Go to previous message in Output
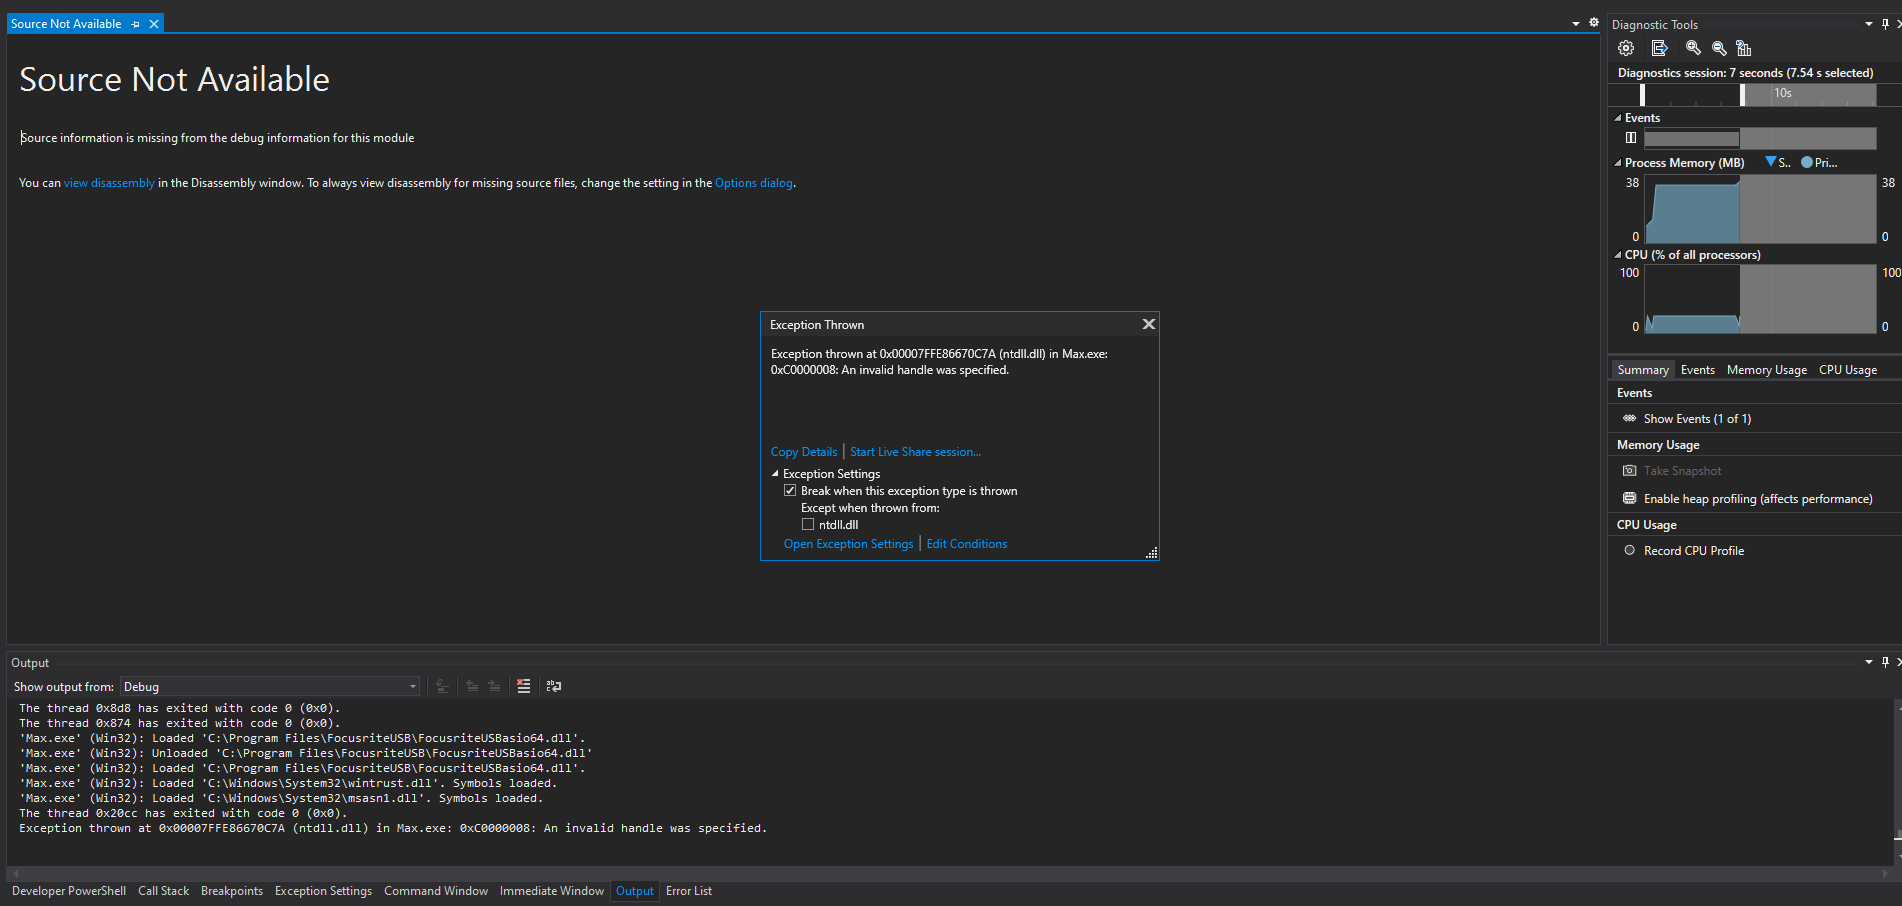 pos(472,686)
